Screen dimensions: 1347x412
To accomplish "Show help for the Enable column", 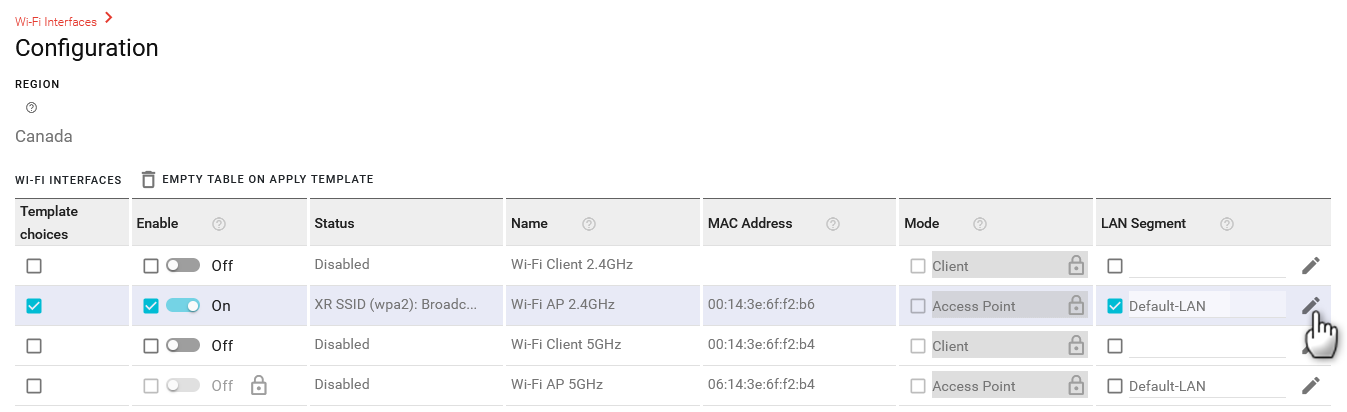I will tap(219, 224).
